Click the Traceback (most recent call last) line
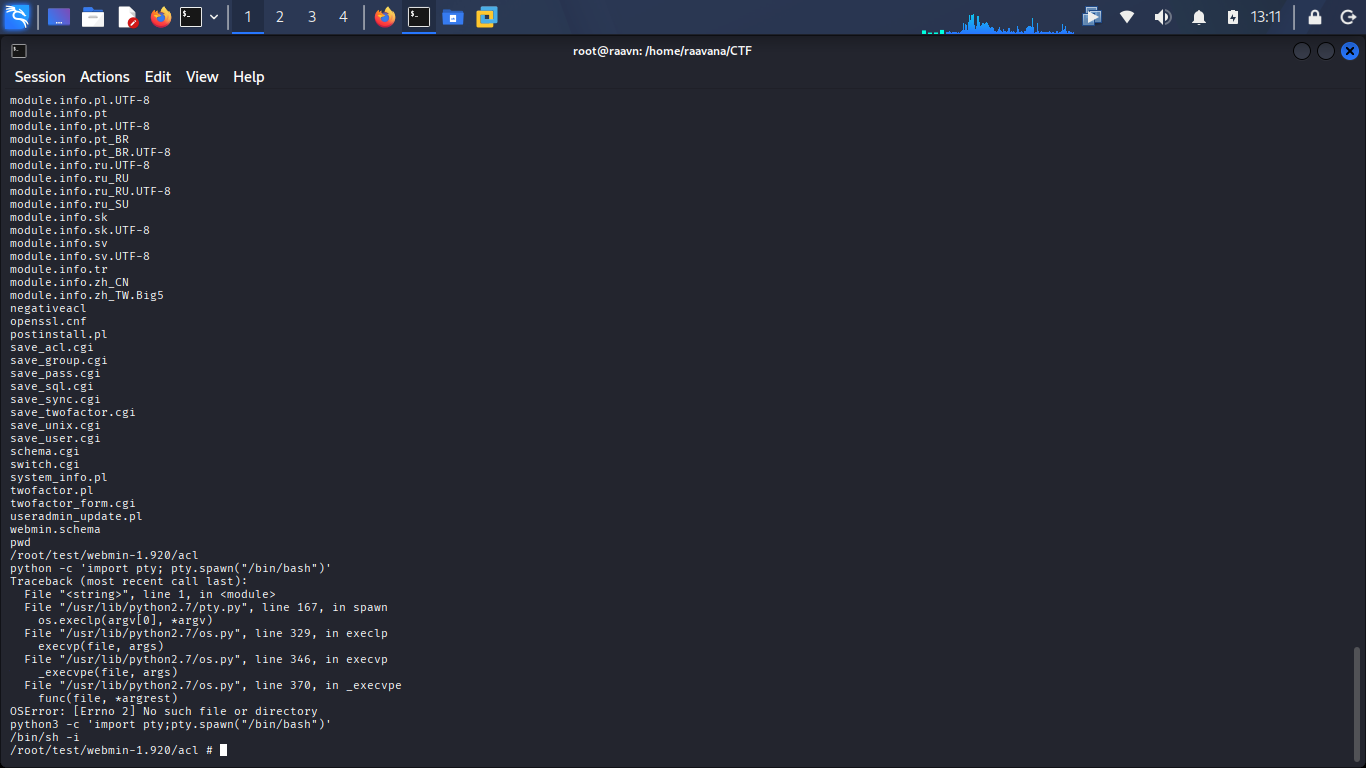 [129, 581]
